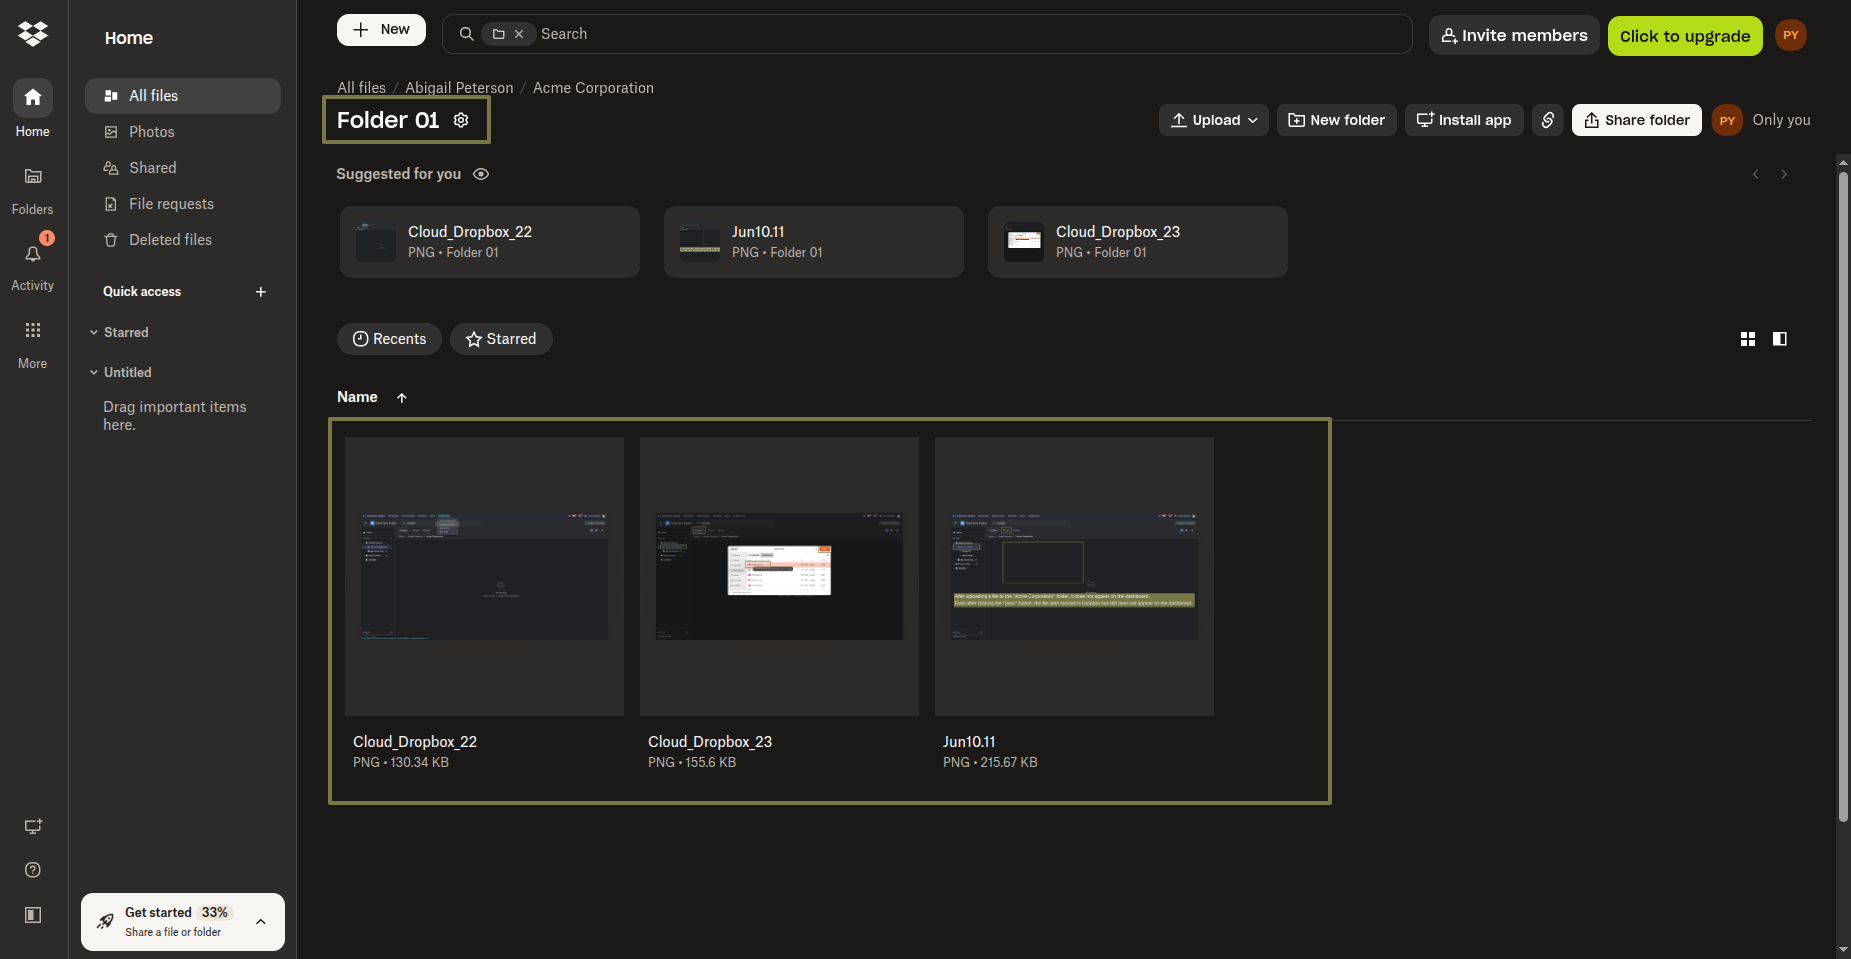
Task: Click the help question mark icon
Action: [x=33, y=870]
